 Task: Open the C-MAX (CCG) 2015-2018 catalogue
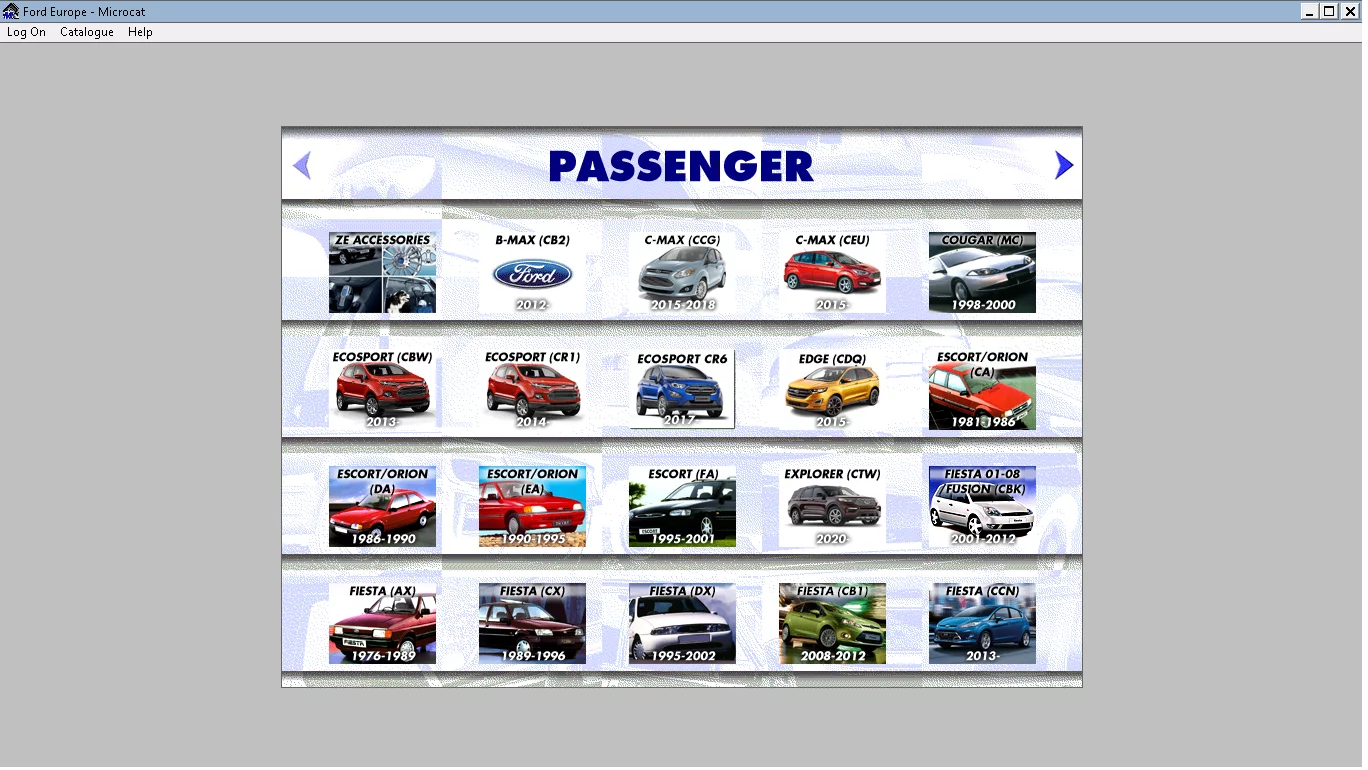682,271
